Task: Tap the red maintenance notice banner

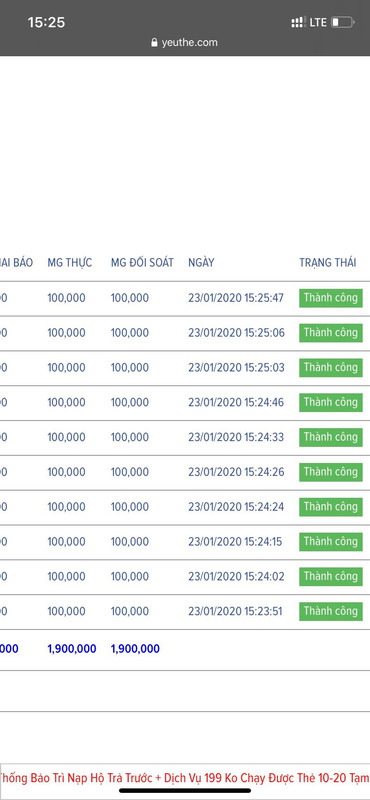Action: 185,779
